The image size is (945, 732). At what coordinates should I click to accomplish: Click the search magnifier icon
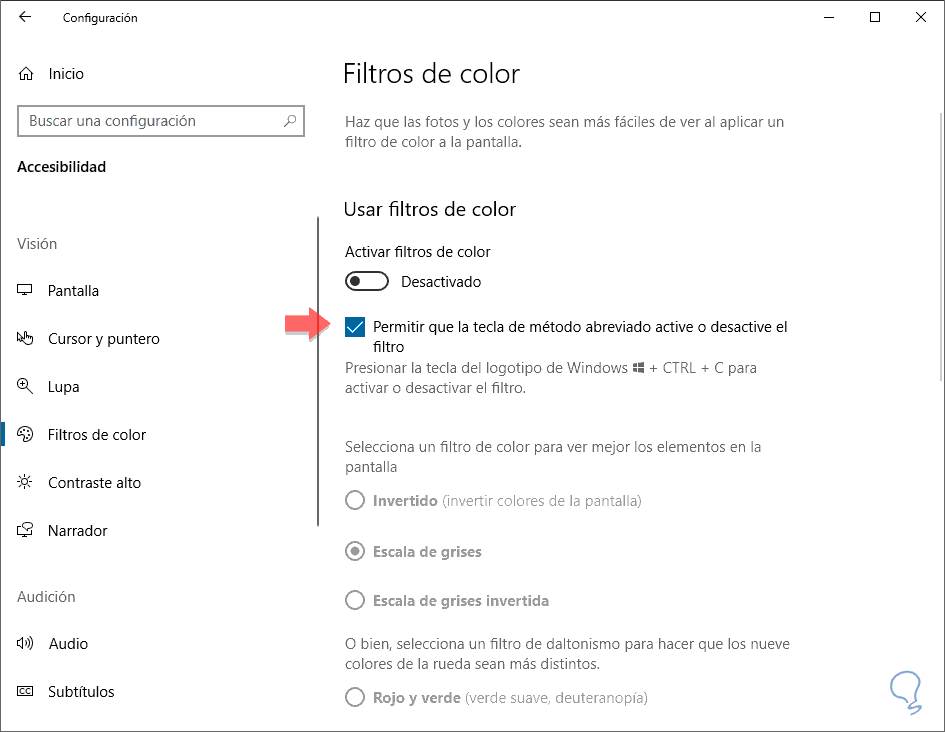290,121
